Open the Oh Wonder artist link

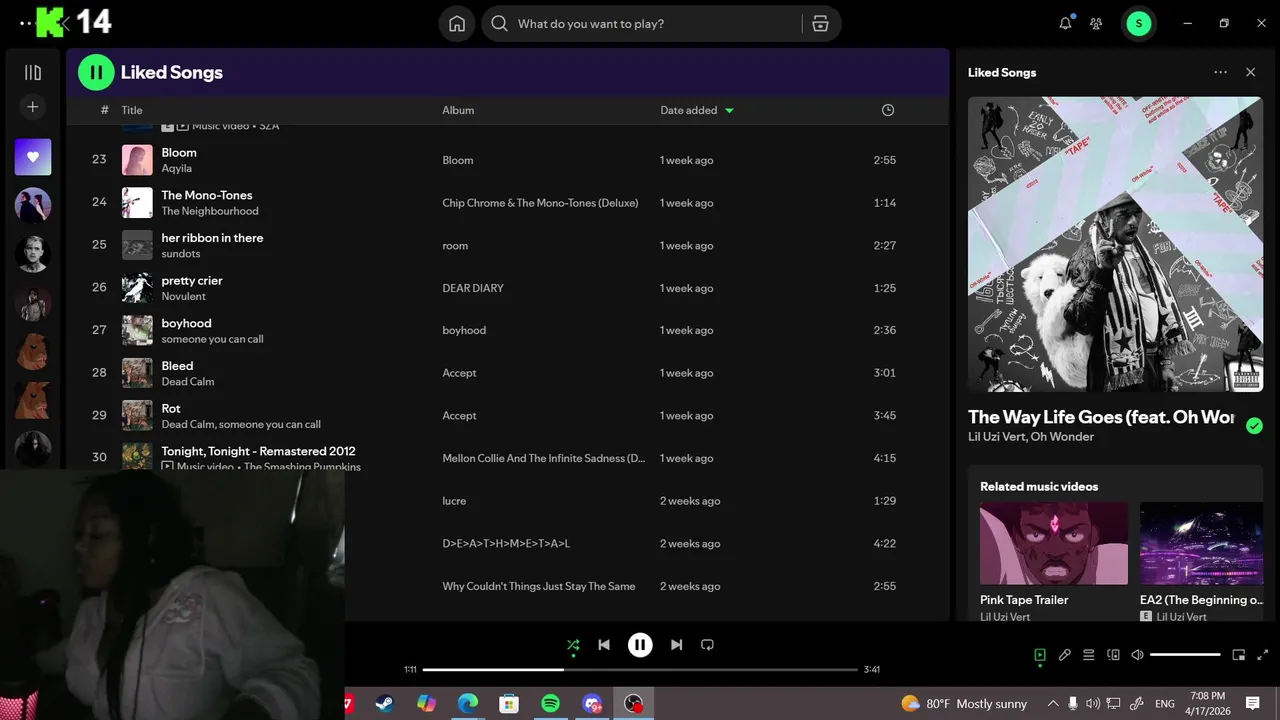1062,437
